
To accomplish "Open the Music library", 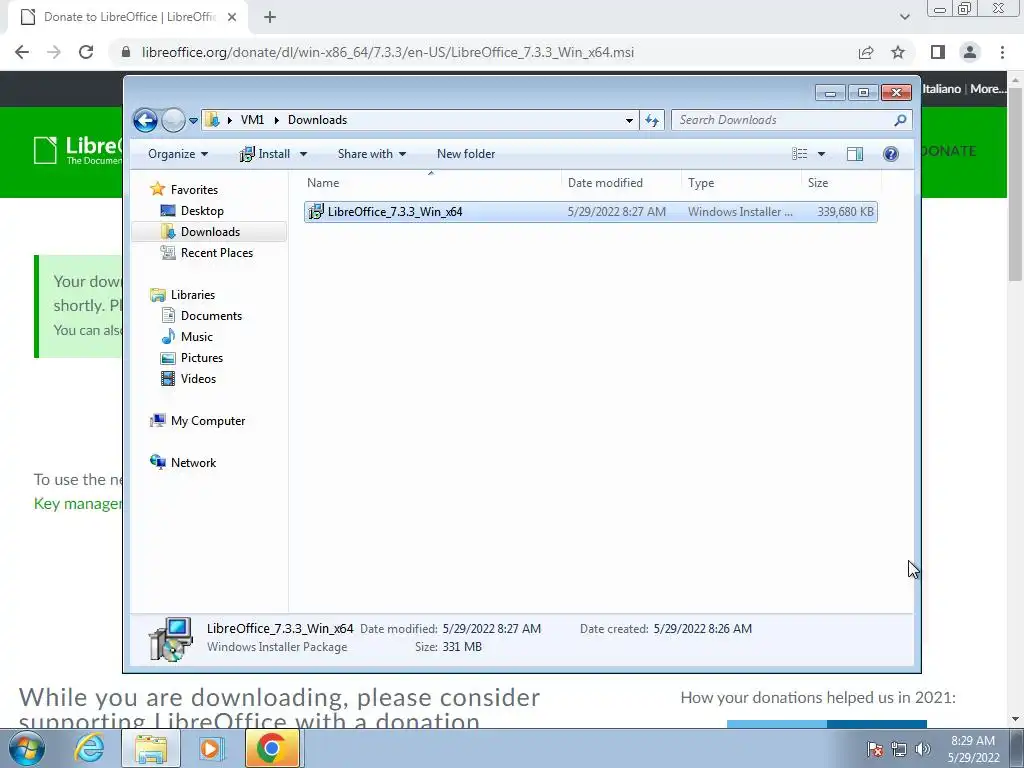I will (187, 336).
